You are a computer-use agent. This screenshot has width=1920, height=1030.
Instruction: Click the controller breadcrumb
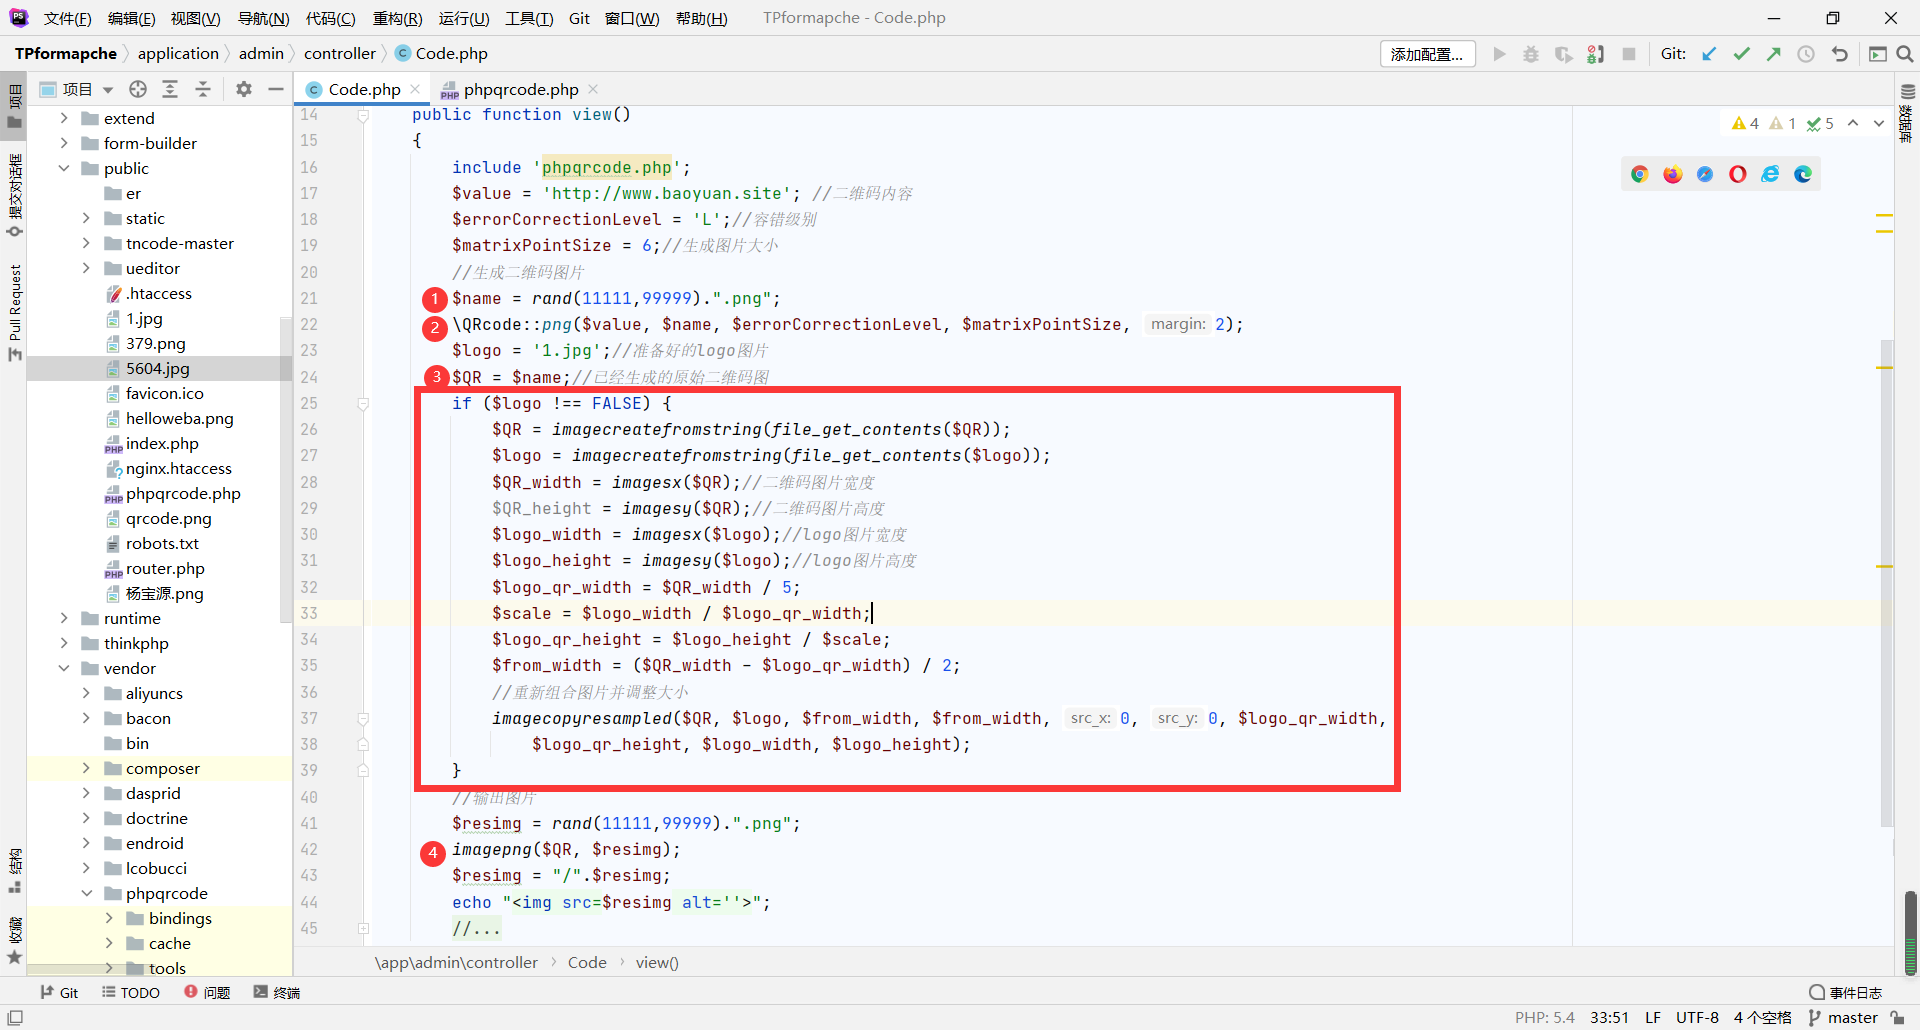point(340,54)
